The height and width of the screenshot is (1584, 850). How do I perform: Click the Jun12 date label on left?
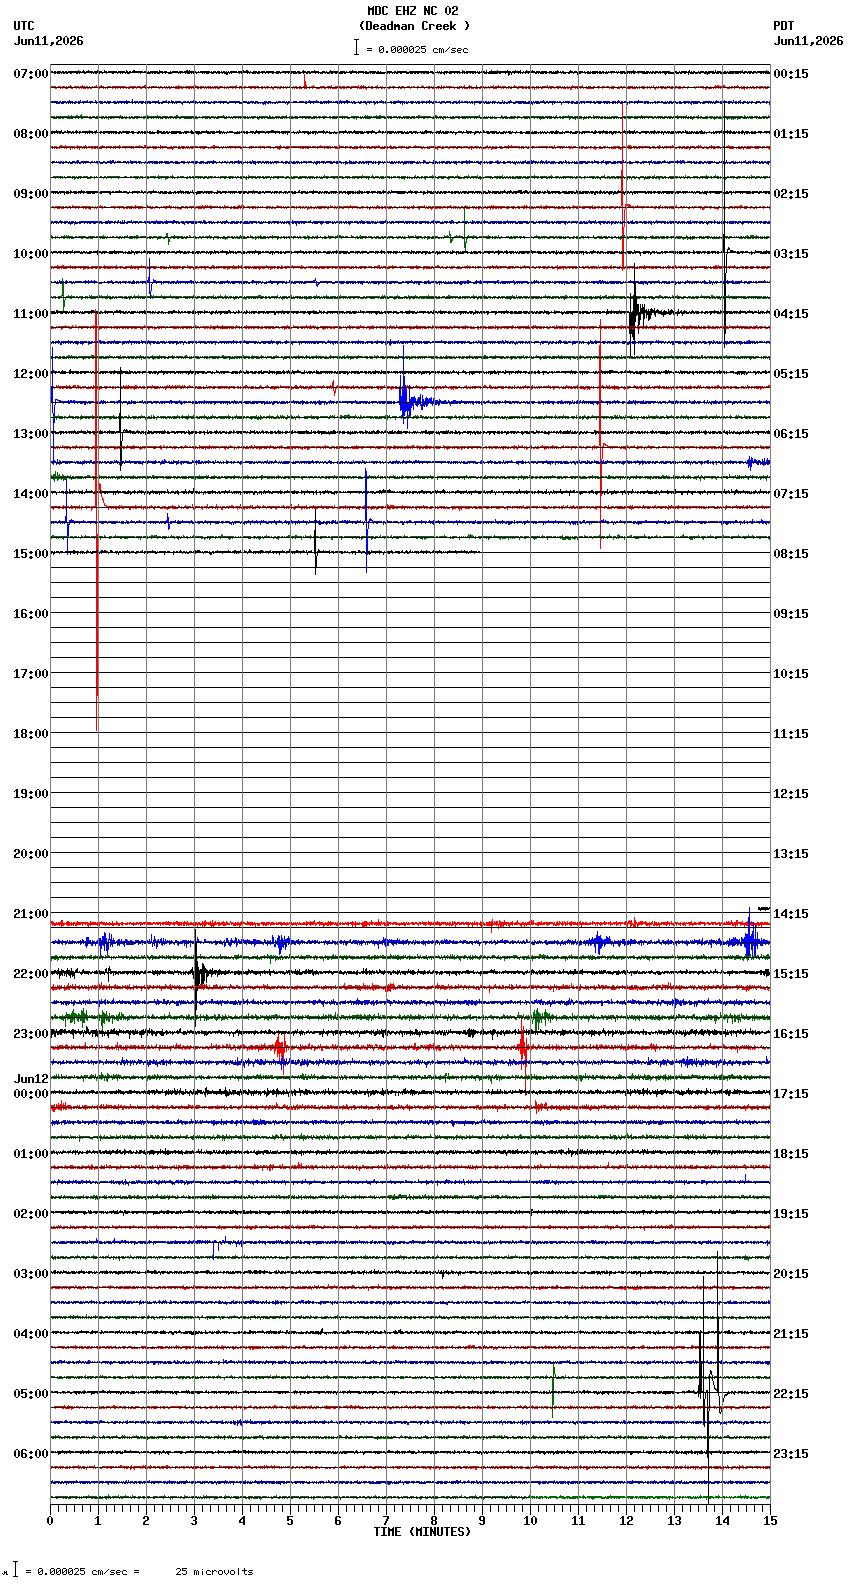[31, 1079]
